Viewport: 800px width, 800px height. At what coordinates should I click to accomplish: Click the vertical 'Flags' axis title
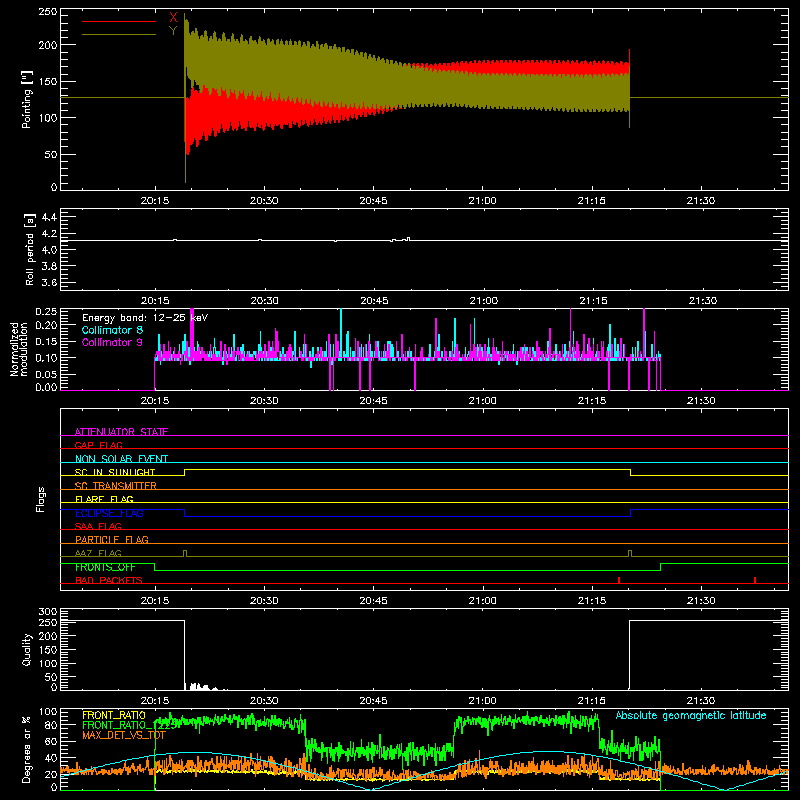click(x=41, y=499)
